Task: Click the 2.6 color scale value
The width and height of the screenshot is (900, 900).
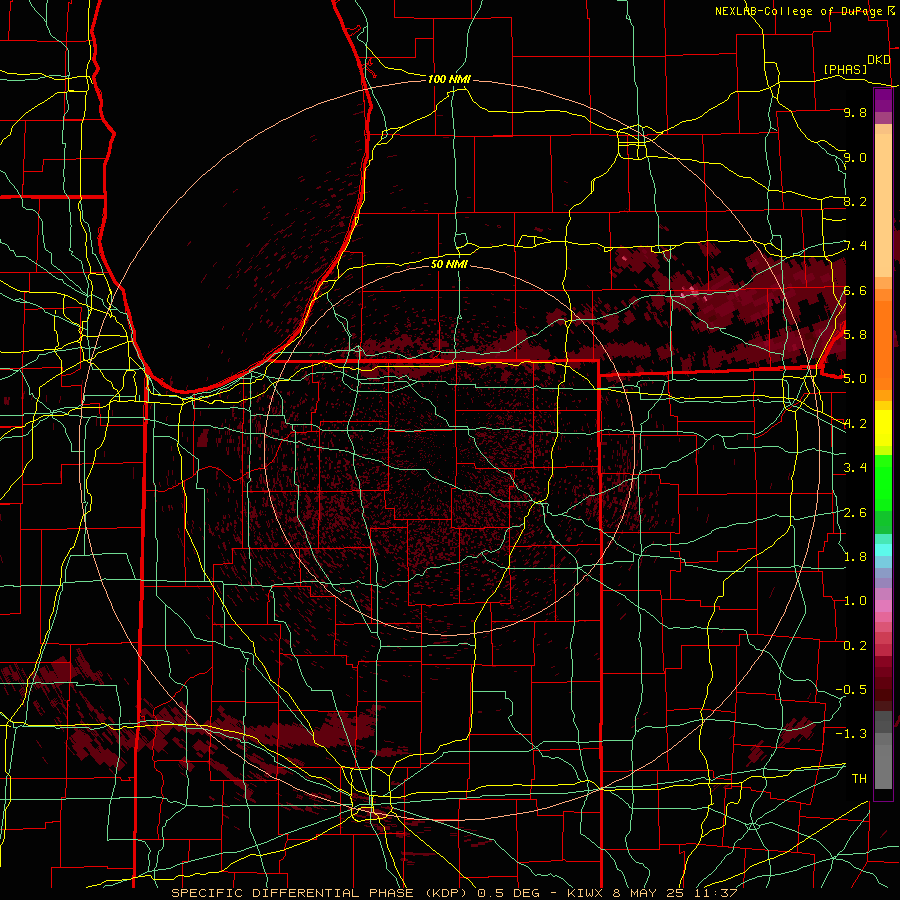Action: click(x=855, y=512)
